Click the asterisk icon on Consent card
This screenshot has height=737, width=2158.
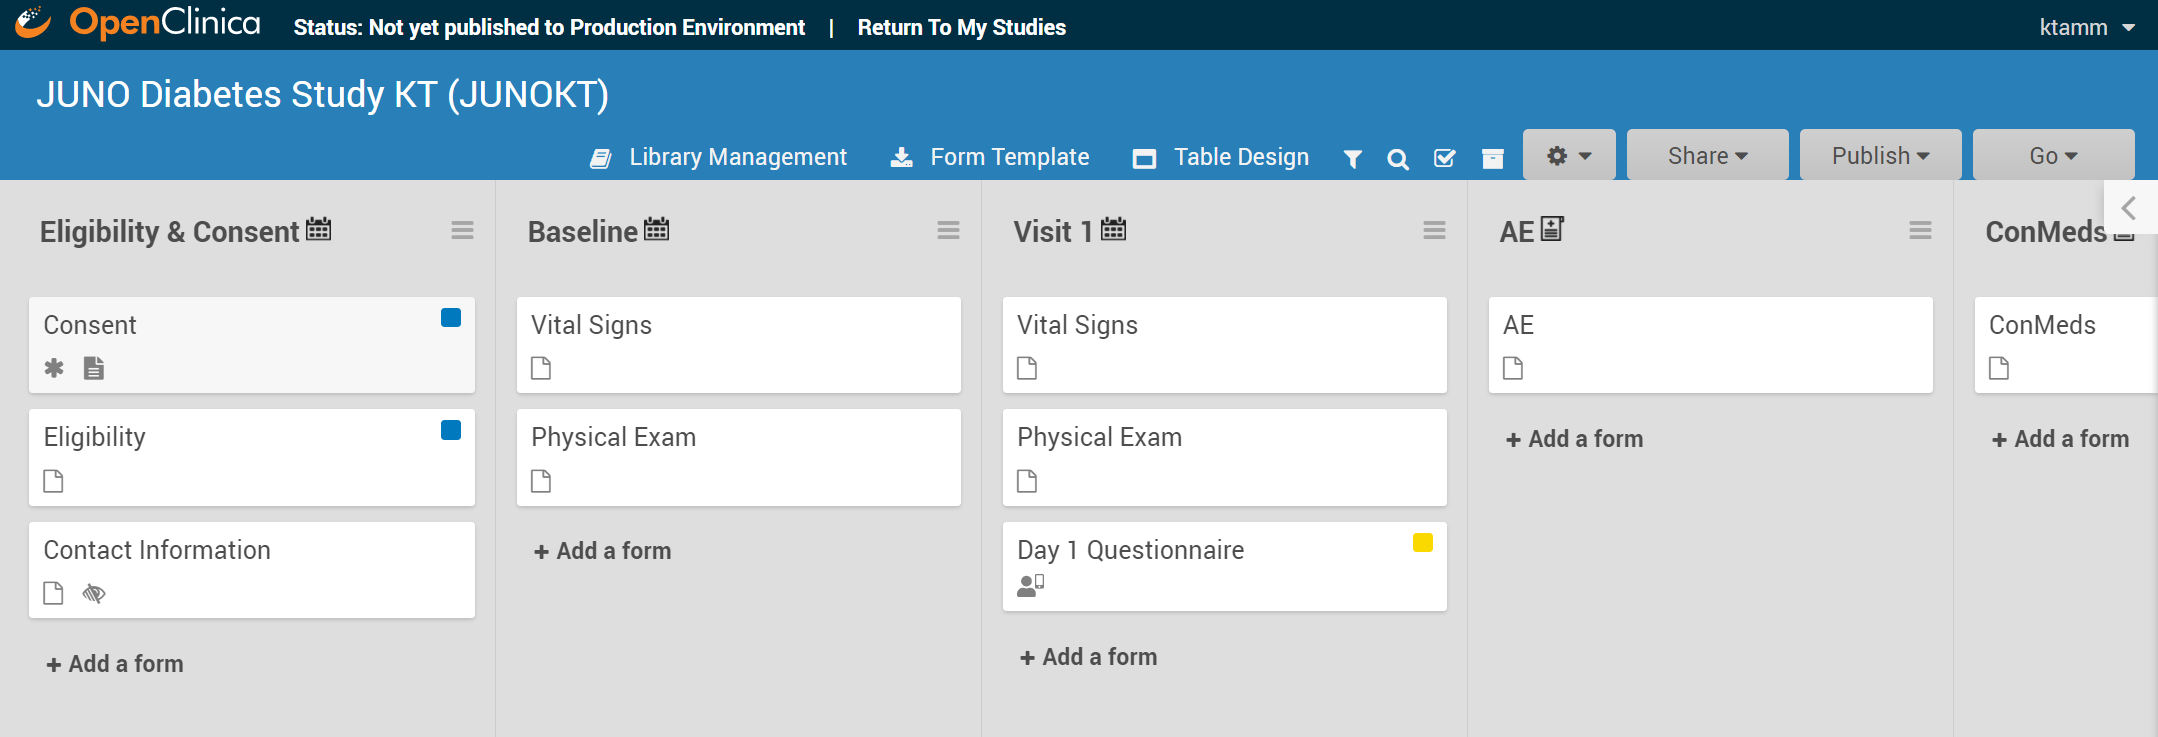click(54, 368)
